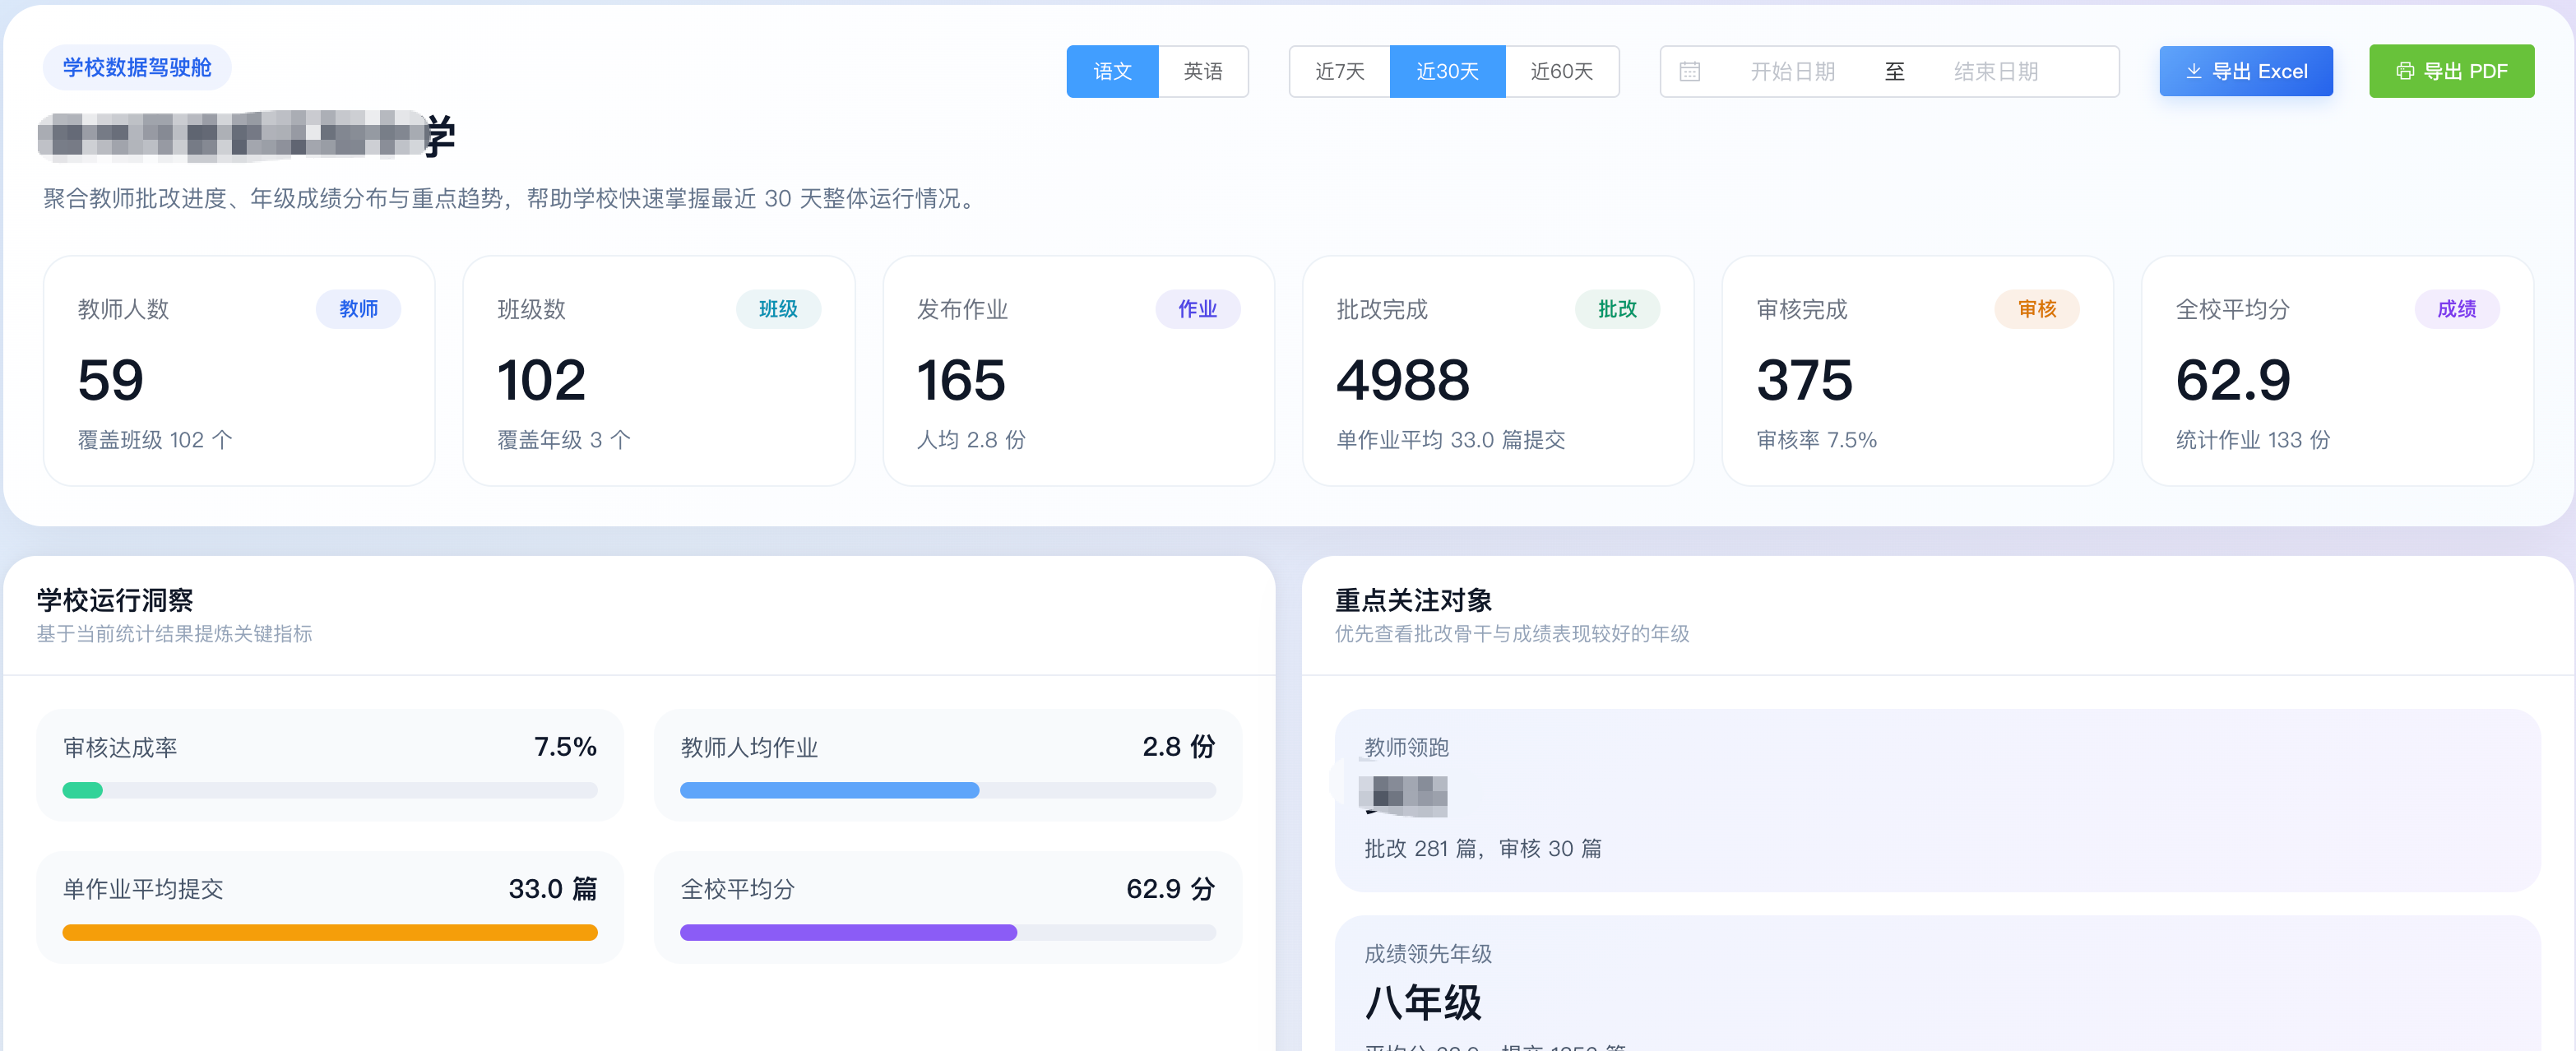
Task: Export report with 导出 PDF button
Action: point(2451,71)
